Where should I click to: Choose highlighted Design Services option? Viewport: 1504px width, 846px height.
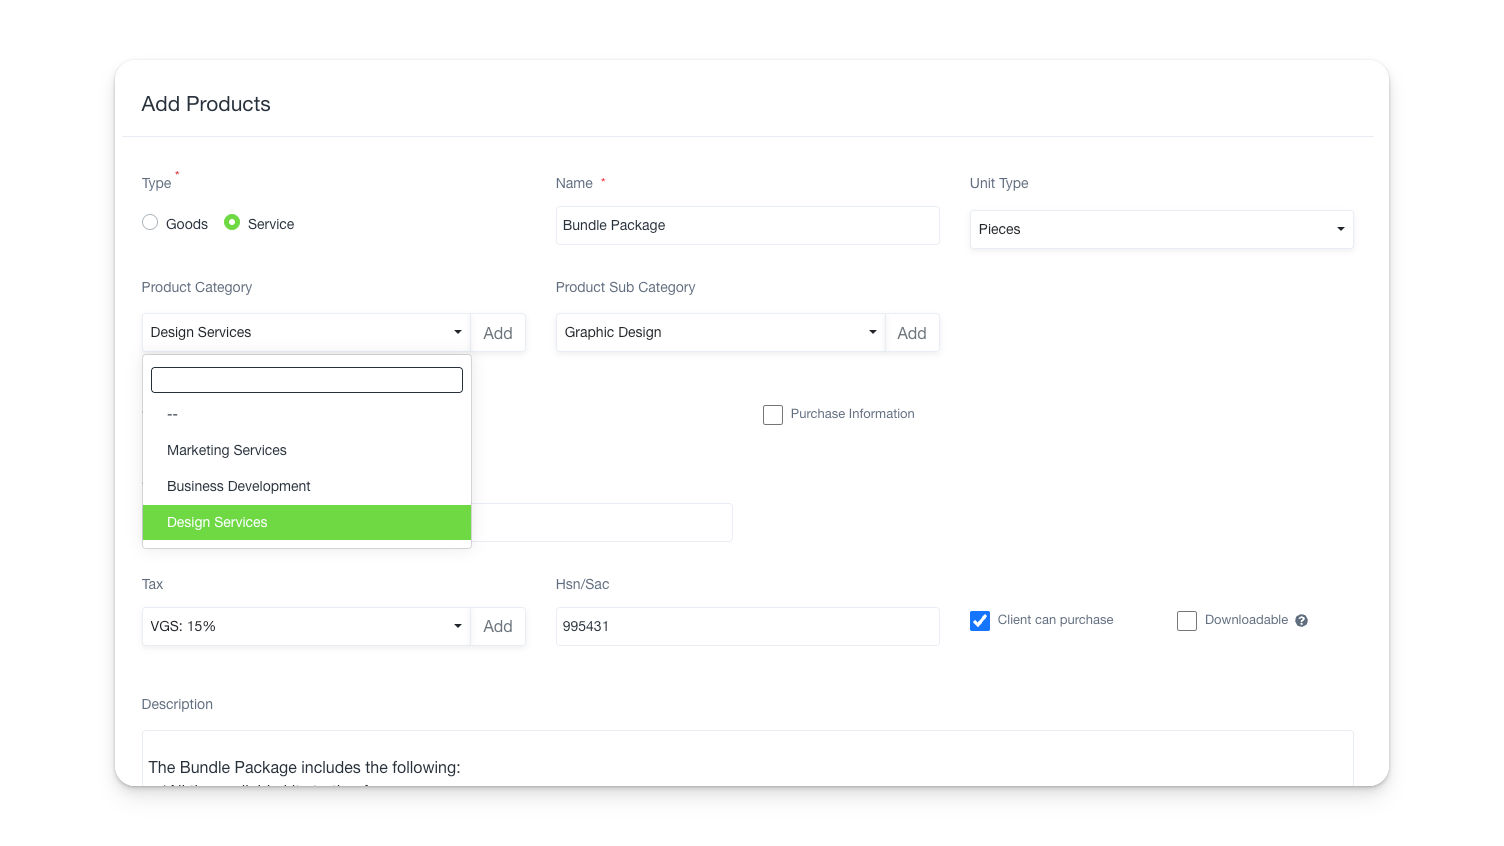tap(307, 522)
